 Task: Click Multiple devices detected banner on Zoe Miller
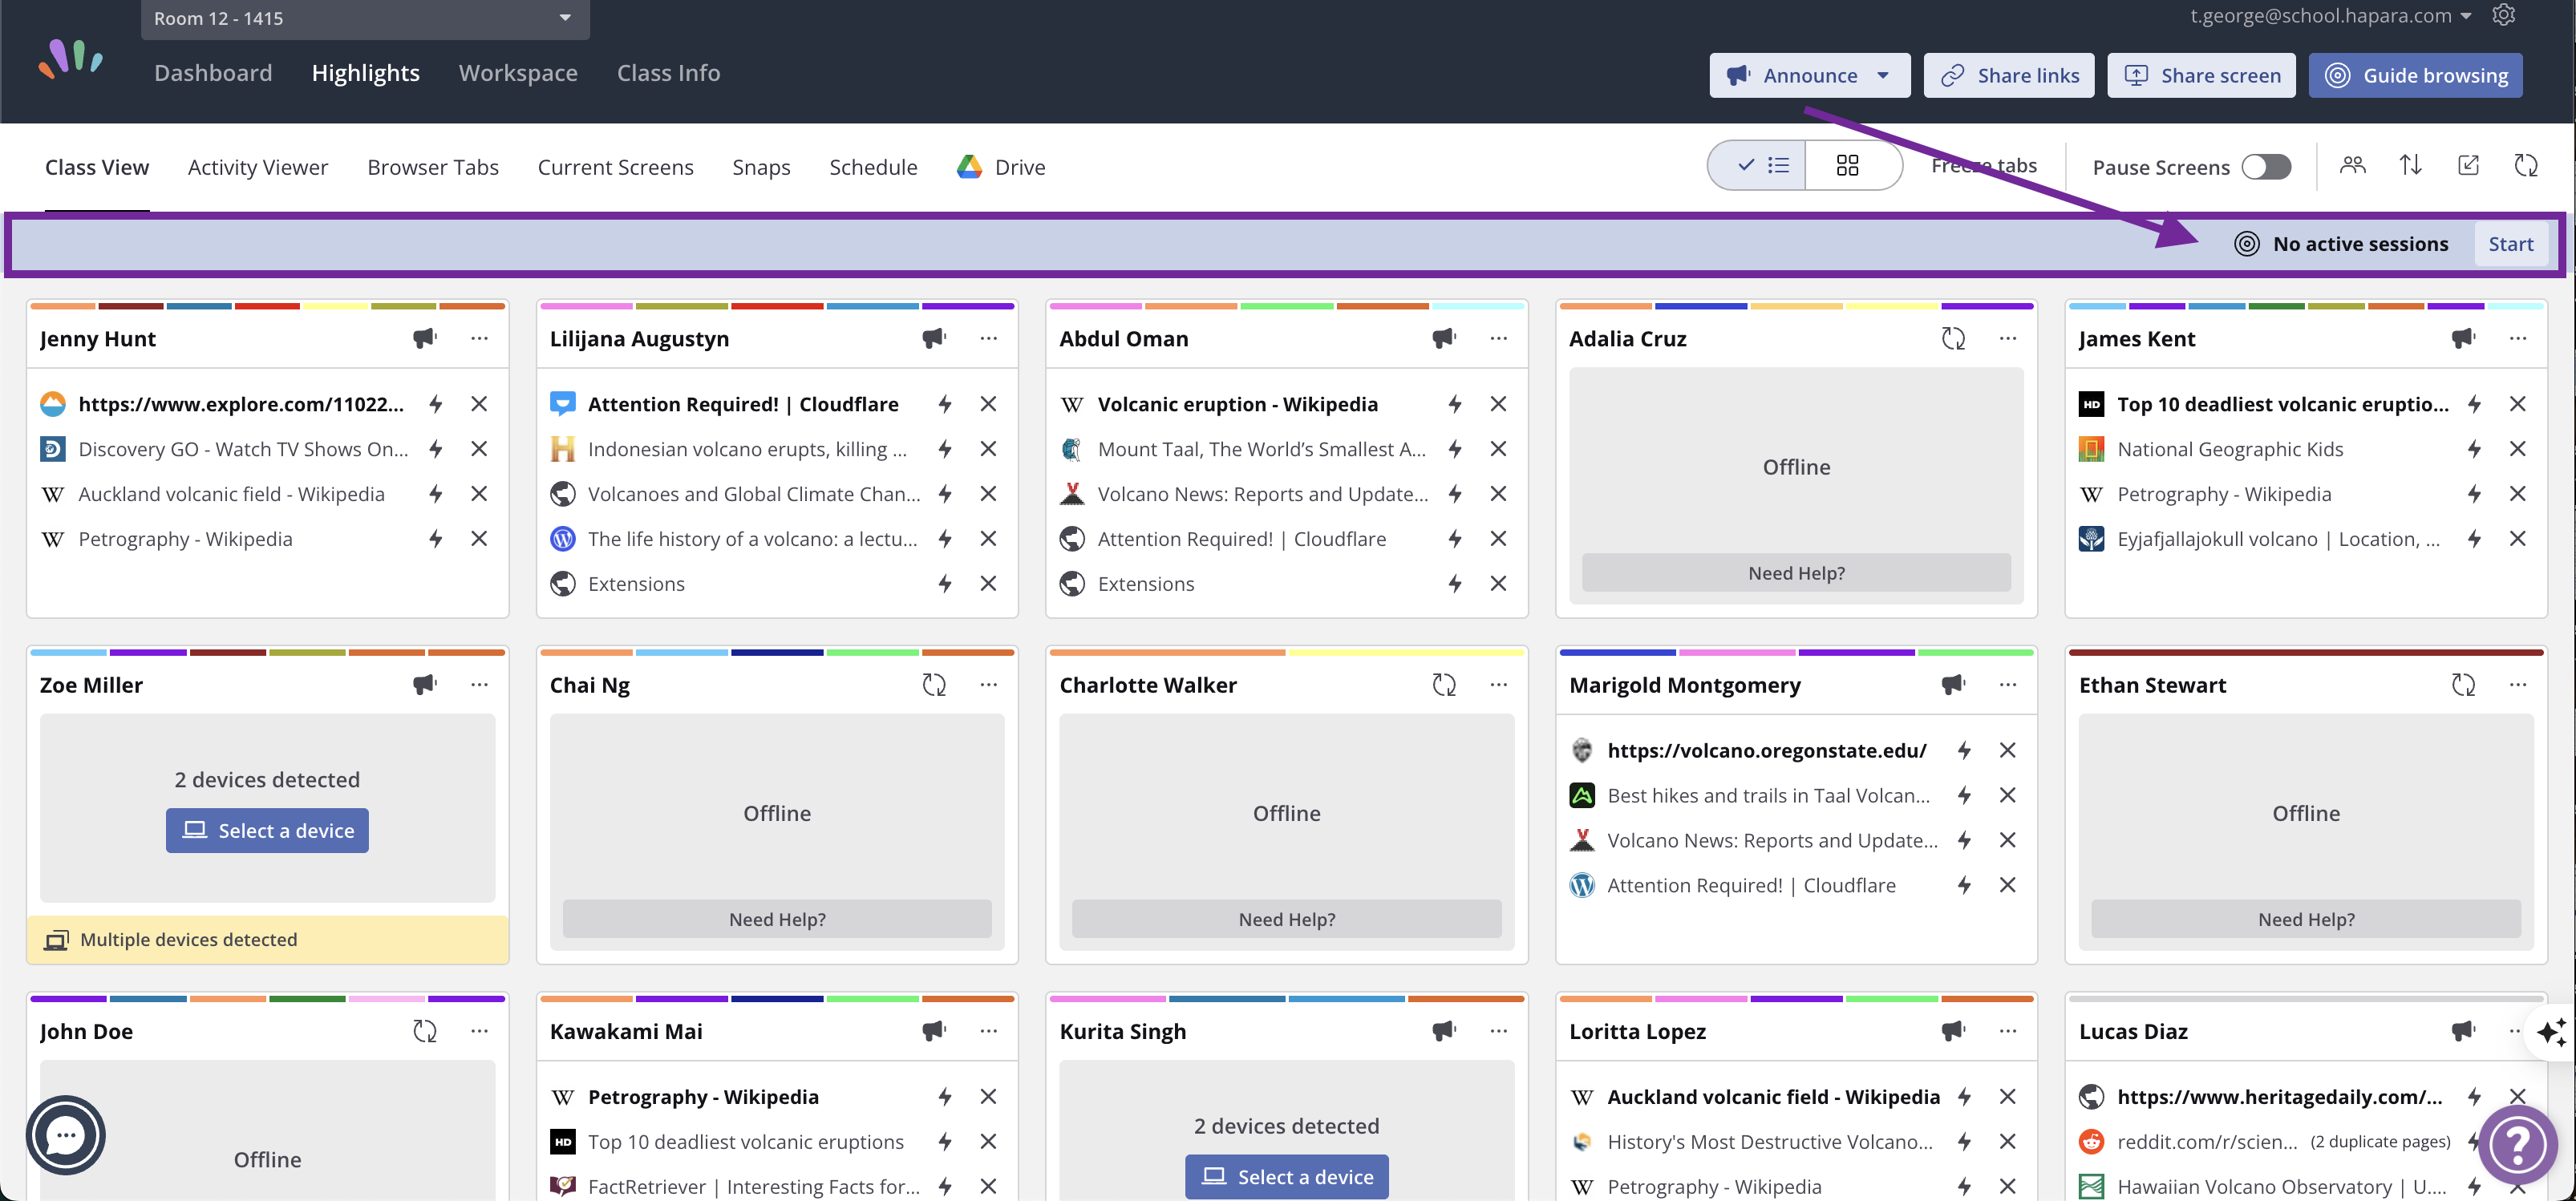coord(267,939)
